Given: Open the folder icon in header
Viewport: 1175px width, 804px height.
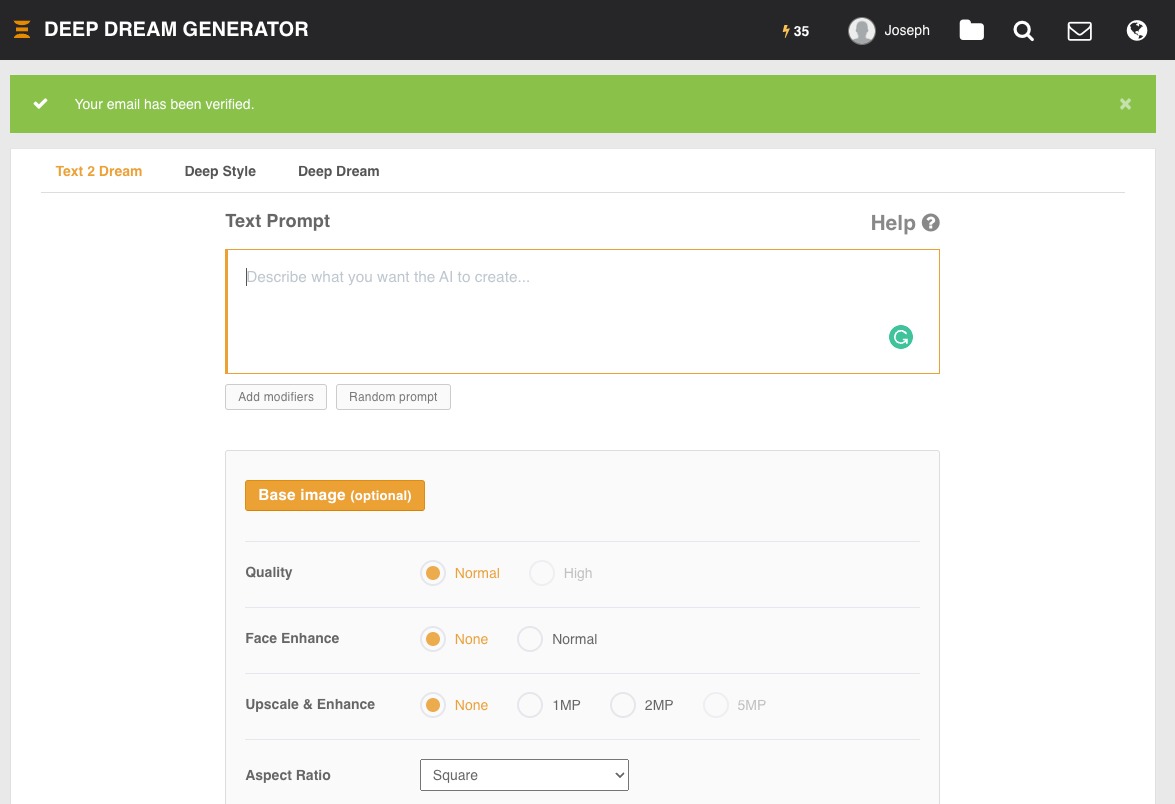Looking at the screenshot, I should click(971, 30).
